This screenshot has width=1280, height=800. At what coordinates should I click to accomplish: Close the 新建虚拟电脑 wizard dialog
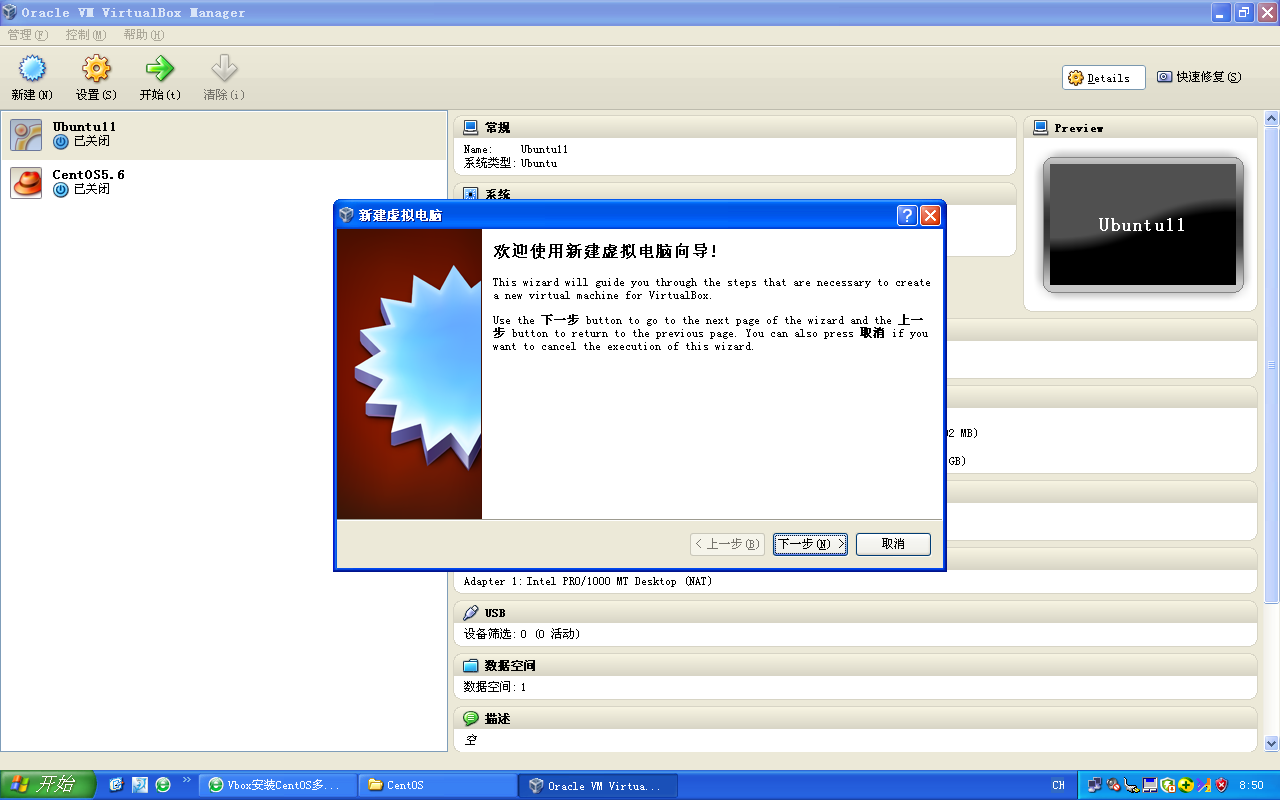(930, 215)
